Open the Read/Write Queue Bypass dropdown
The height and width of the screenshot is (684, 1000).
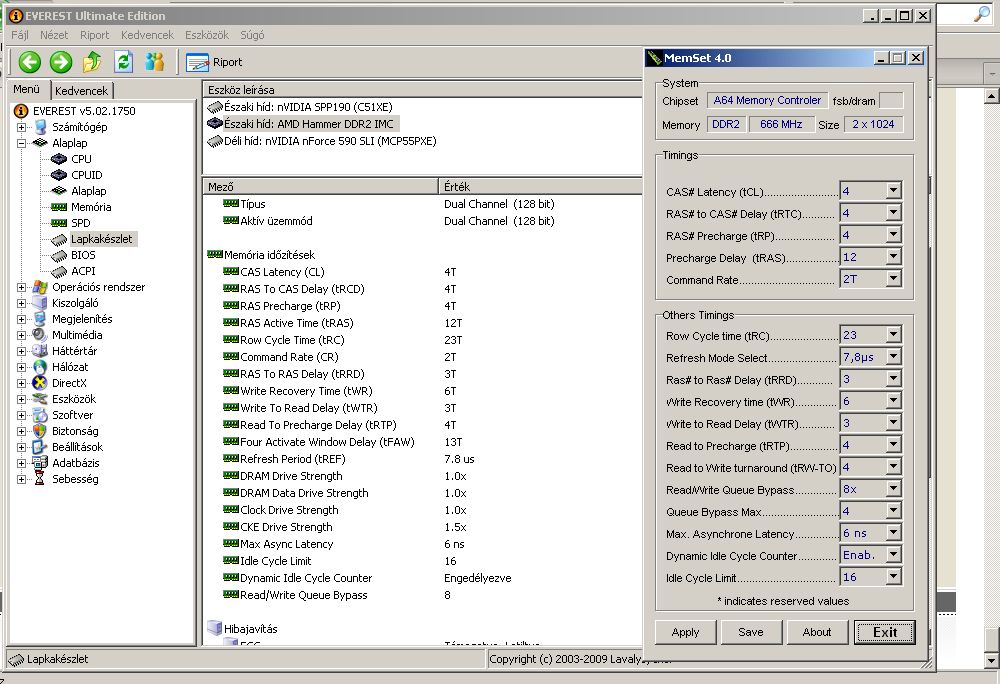click(x=893, y=489)
